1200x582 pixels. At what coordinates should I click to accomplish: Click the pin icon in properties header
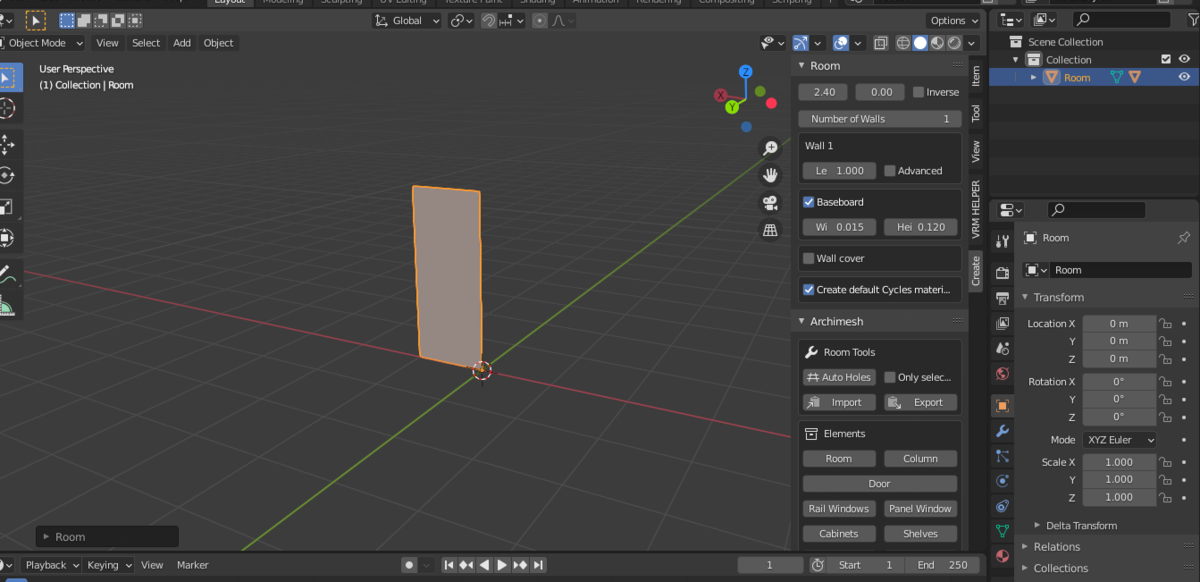coord(1184,238)
